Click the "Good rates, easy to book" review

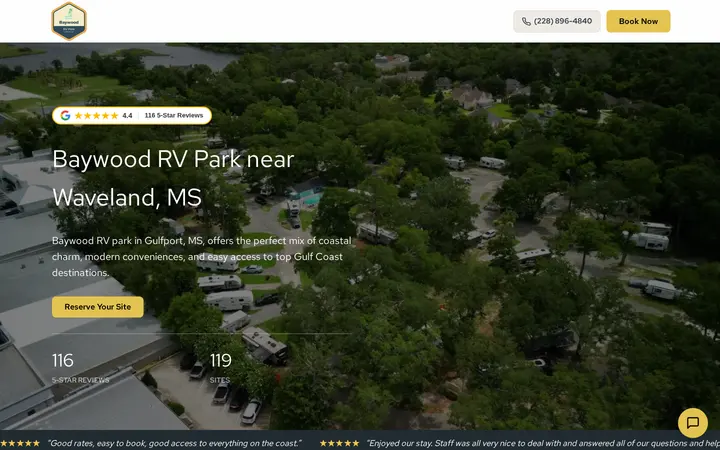click(x=174, y=444)
